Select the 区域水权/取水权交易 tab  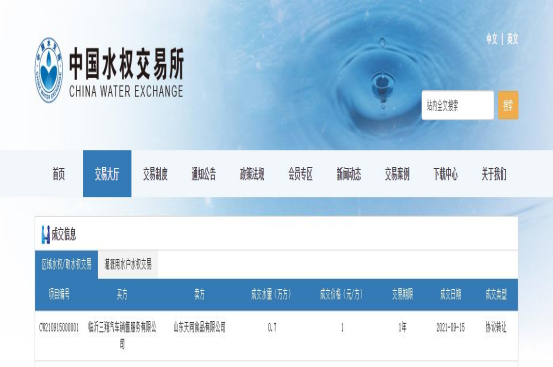coord(66,264)
